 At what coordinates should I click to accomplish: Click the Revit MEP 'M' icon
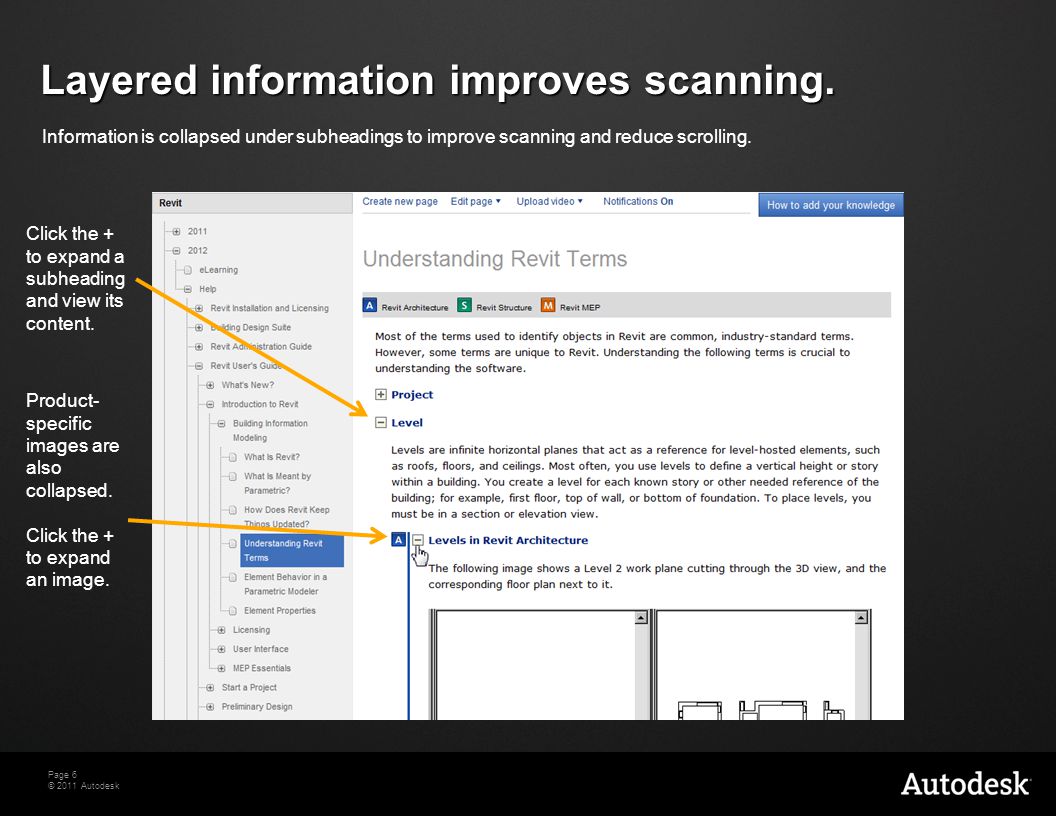(x=548, y=306)
